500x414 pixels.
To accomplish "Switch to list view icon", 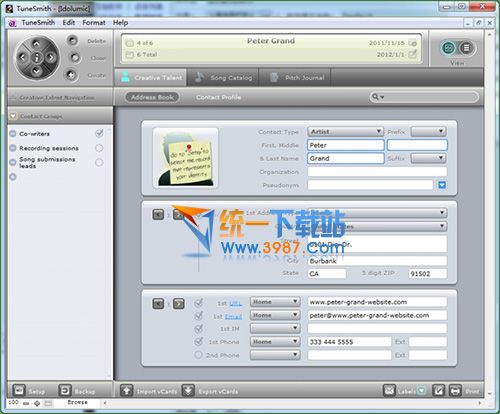I will coord(466,48).
